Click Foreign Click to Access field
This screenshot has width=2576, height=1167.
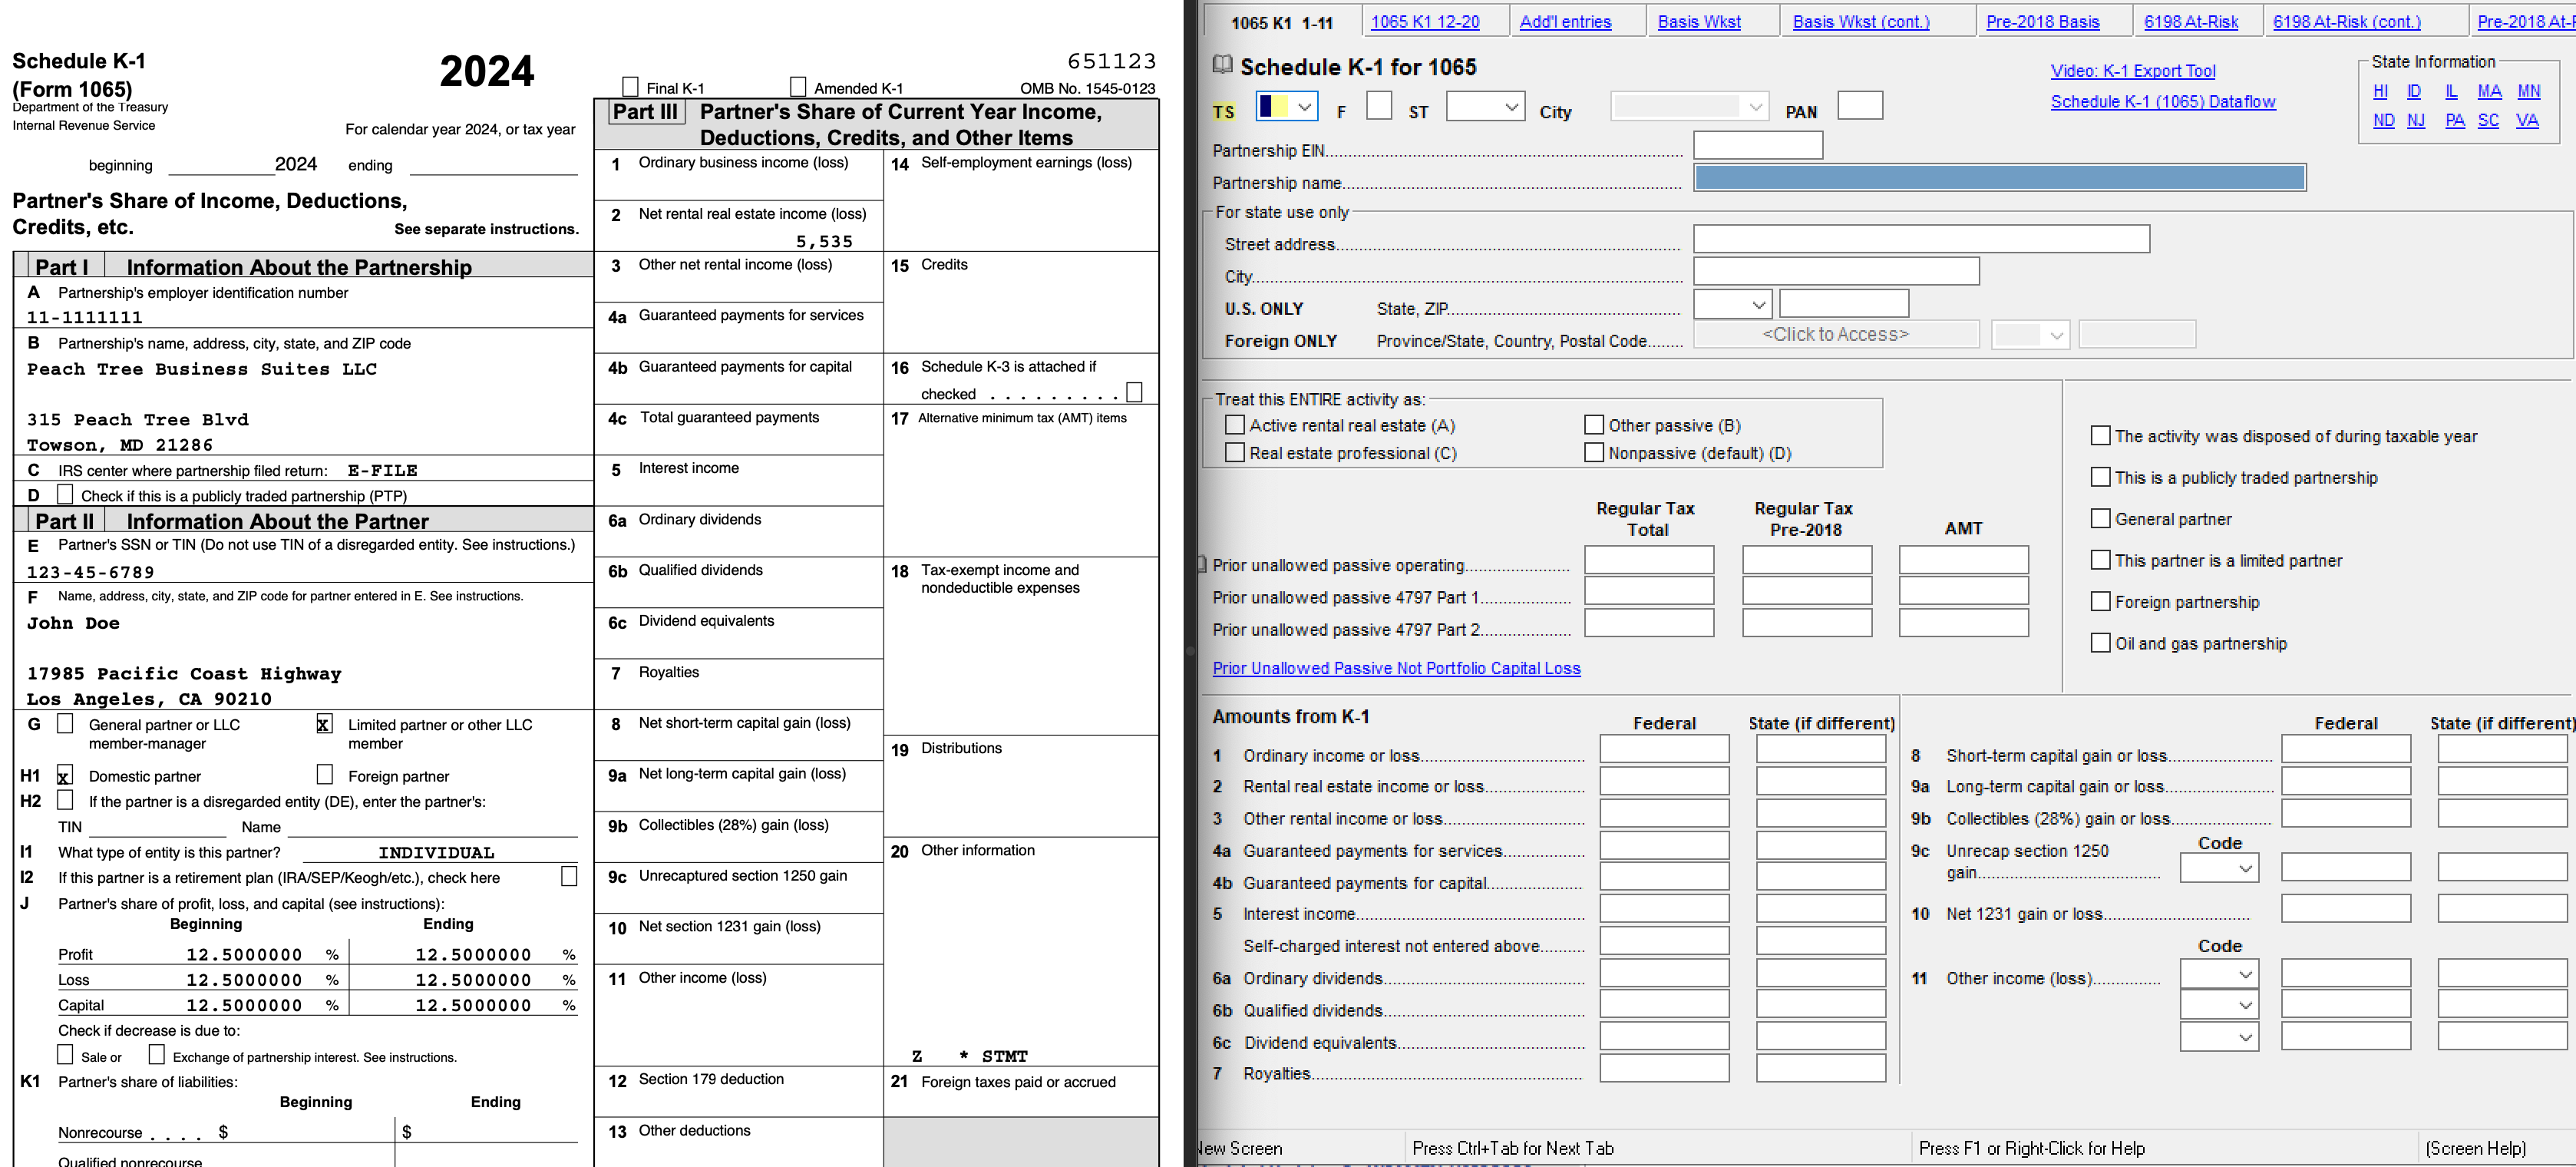(1835, 335)
